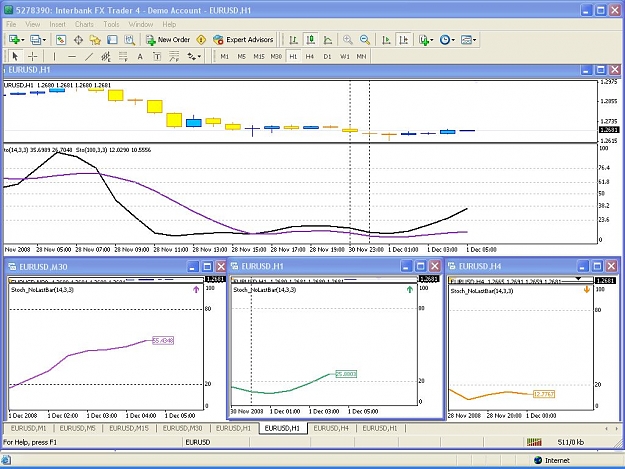Viewport: 625px width, 469px height.
Task: Switch to the EURUSD,M1 chart tab
Action: pos(28,428)
